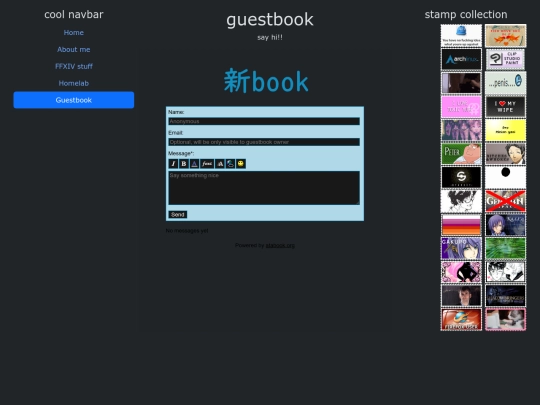Image resolution: width=540 pixels, height=405 pixels.
Task: Click the goldfish stamp
Action: [x=505, y=35]
